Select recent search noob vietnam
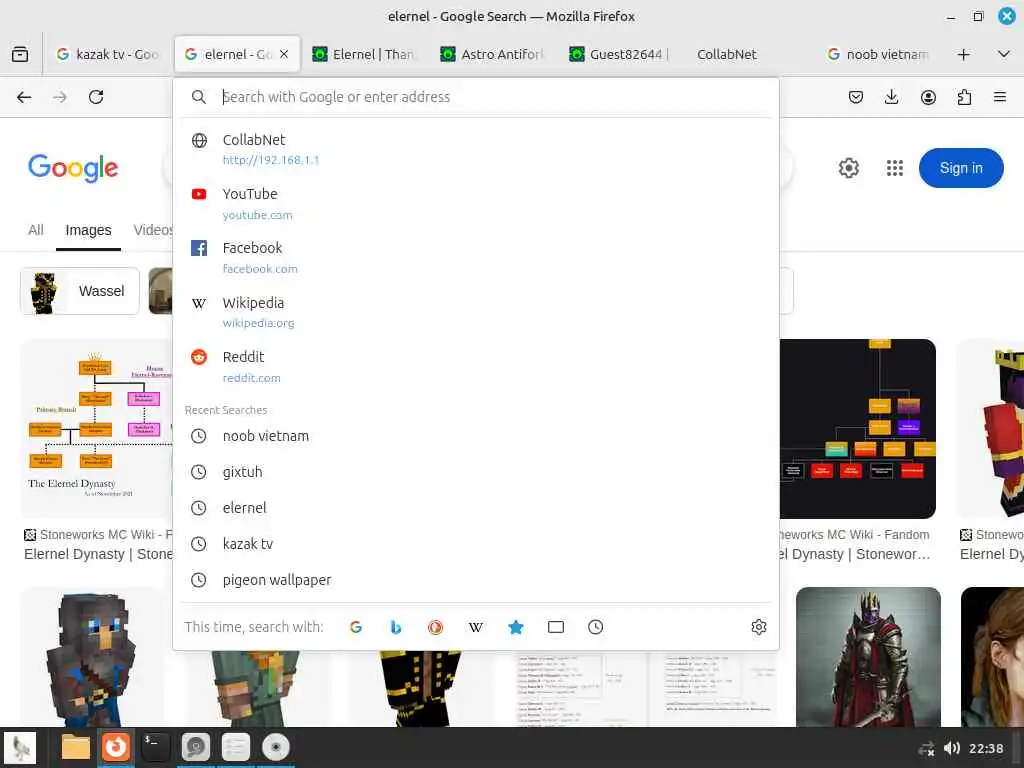This screenshot has height=768, width=1024. 477,436
